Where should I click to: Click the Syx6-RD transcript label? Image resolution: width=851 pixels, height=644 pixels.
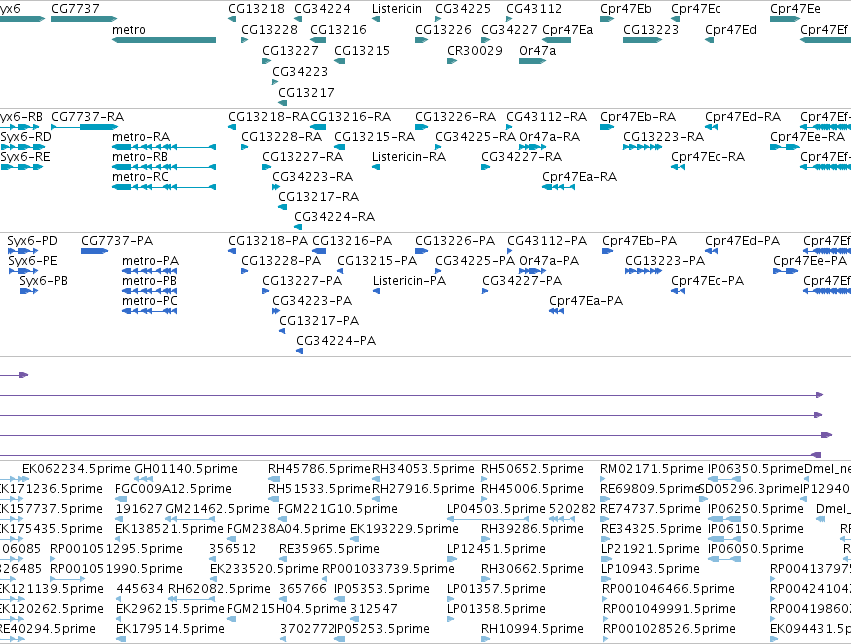(x=26, y=137)
